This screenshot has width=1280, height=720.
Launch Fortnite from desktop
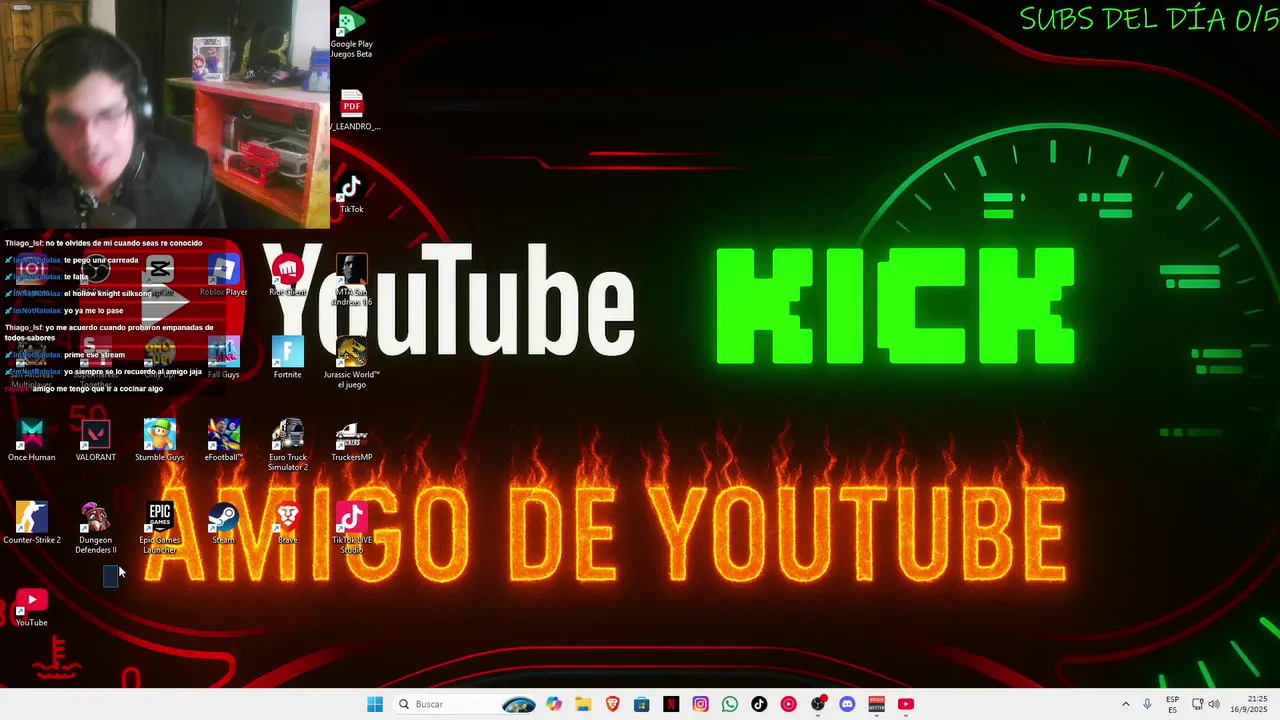[287, 358]
